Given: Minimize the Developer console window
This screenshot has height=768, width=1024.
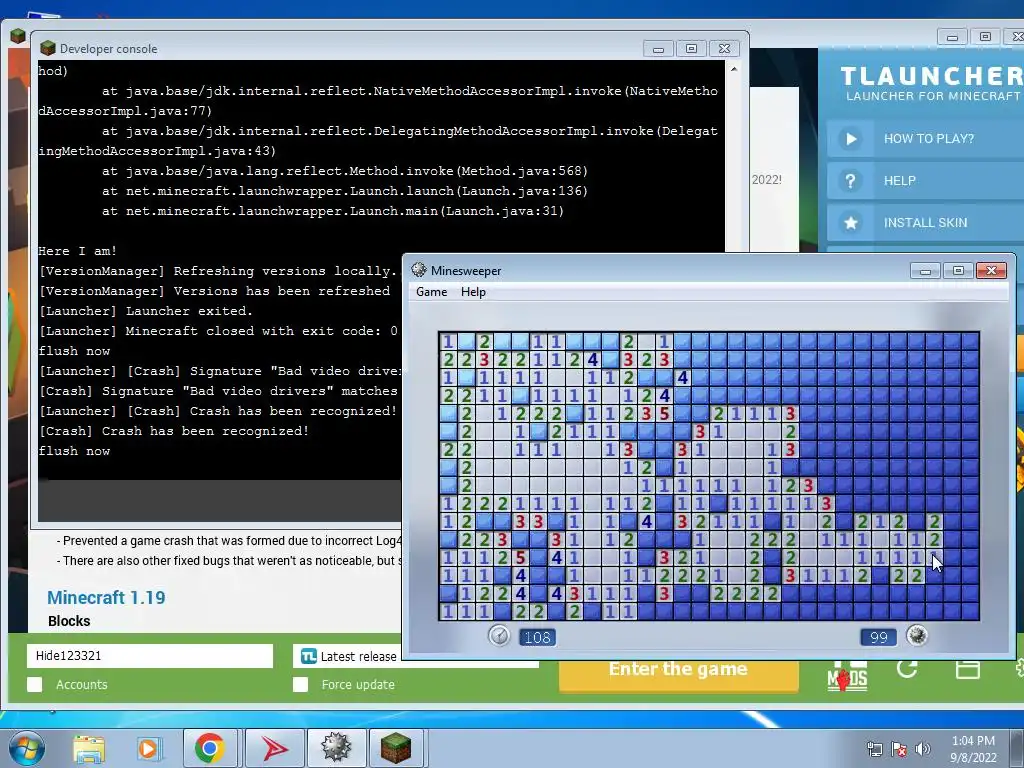Looking at the screenshot, I should coord(658,49).
